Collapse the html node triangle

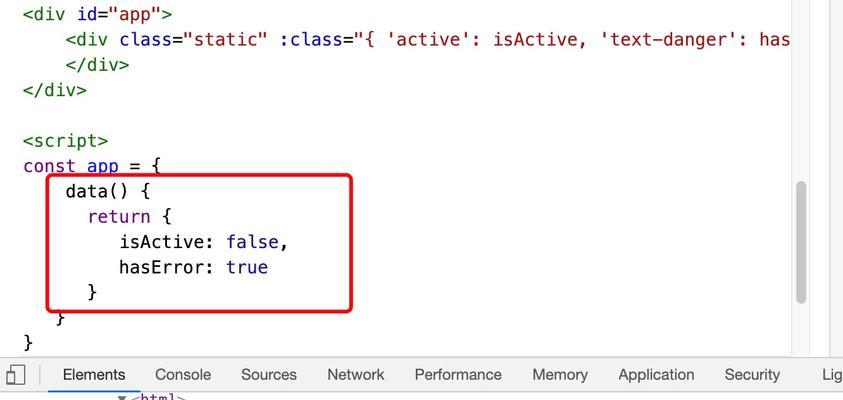pos(122,398)
